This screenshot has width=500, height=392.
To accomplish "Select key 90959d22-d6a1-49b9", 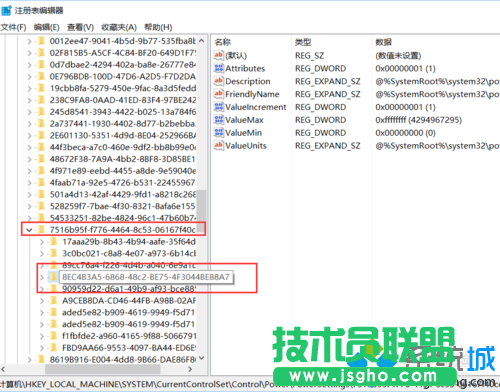I will tap(129, 289).
